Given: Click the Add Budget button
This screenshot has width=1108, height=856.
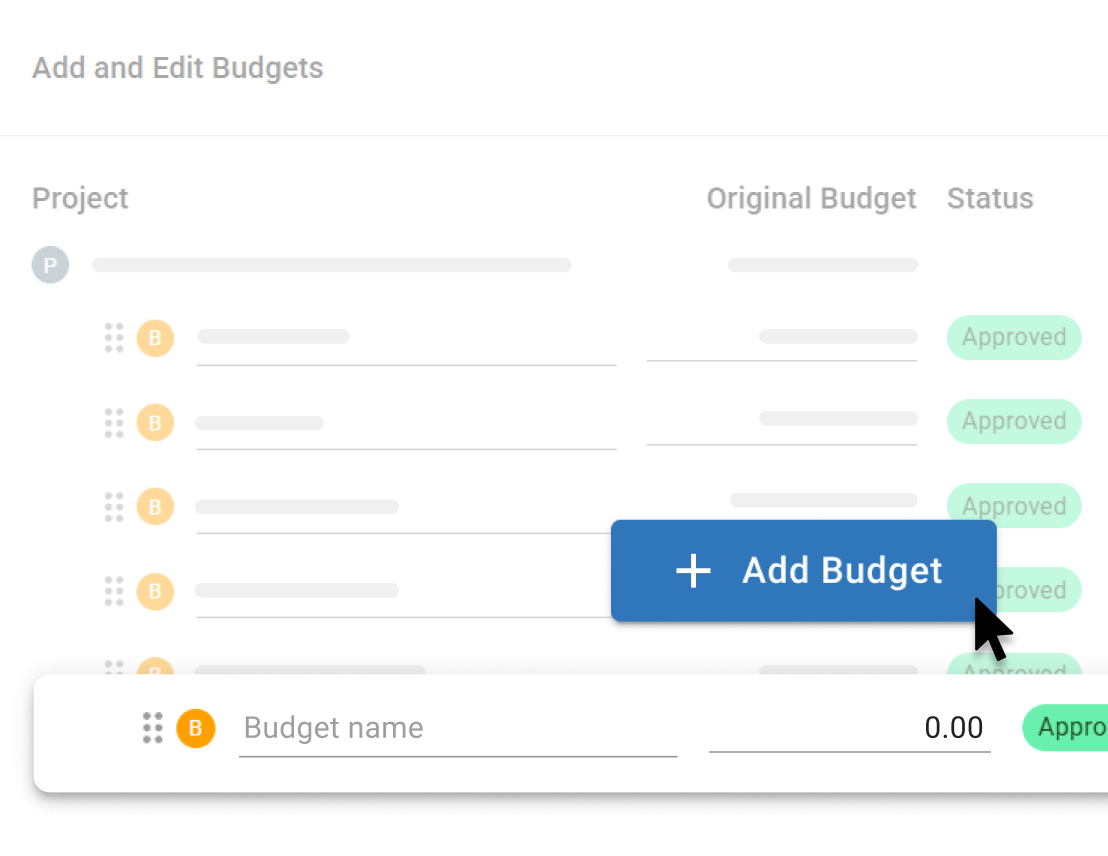Looking at the screenshot, I should pyautogui.click(x=803, y=570).
